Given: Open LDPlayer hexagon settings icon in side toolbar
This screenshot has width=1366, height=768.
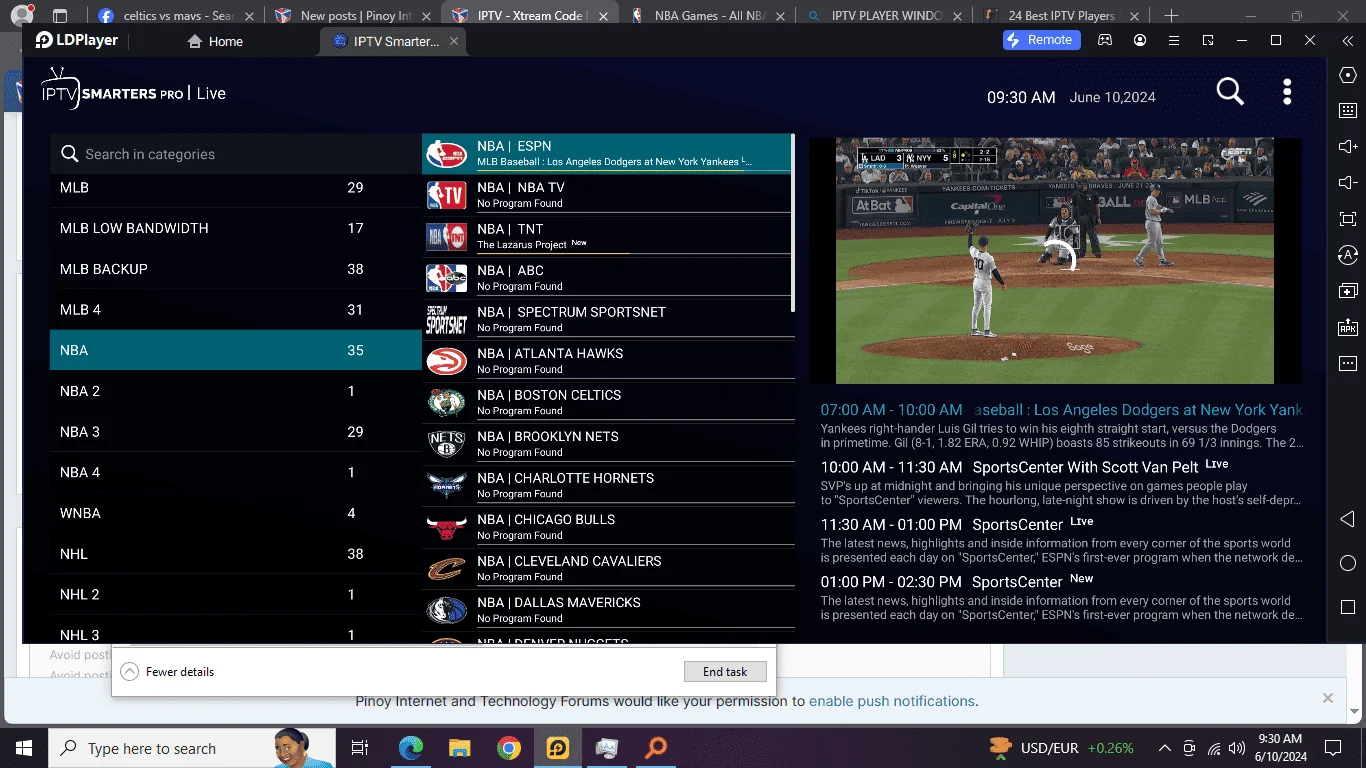Looking at the screenshot, I should (x=1347, y=75).
